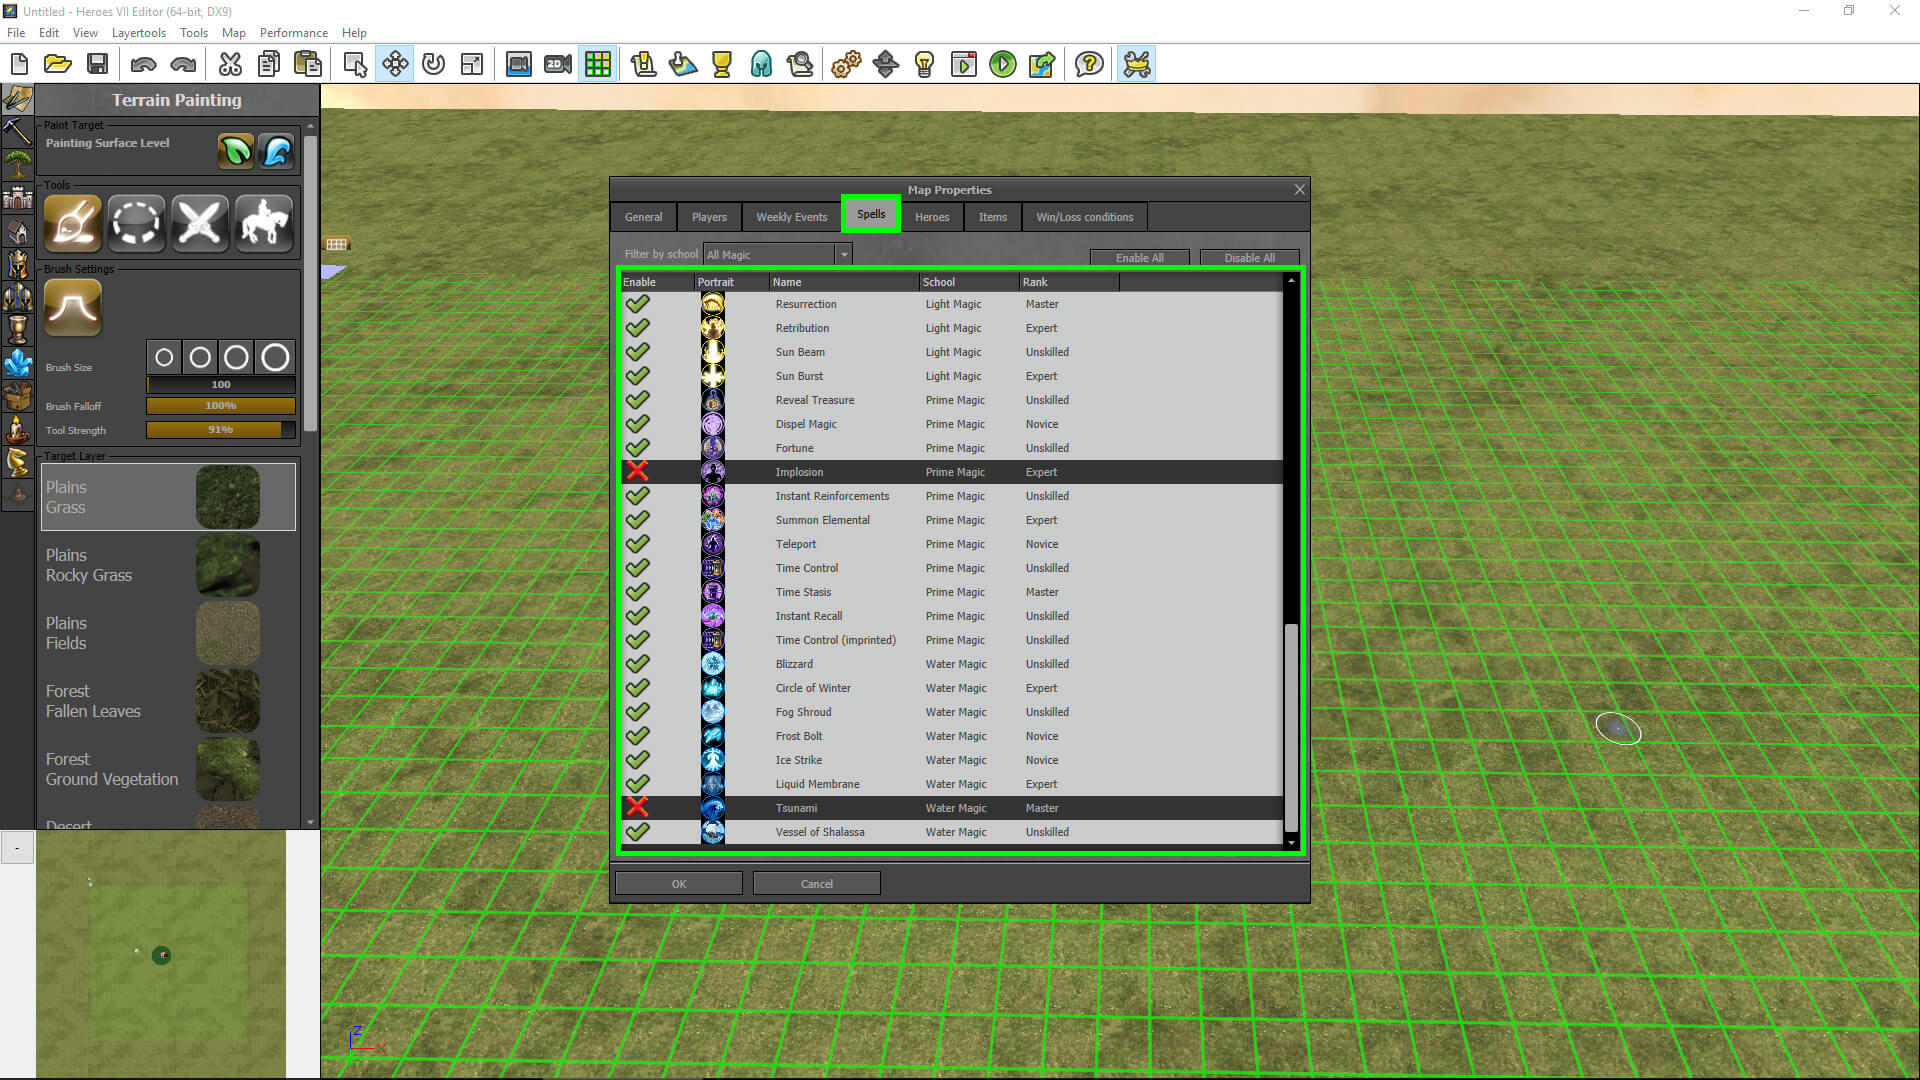Switch to the Win/Loss conditions tab
The image size is (1920, 1080).
point(1085,217)
